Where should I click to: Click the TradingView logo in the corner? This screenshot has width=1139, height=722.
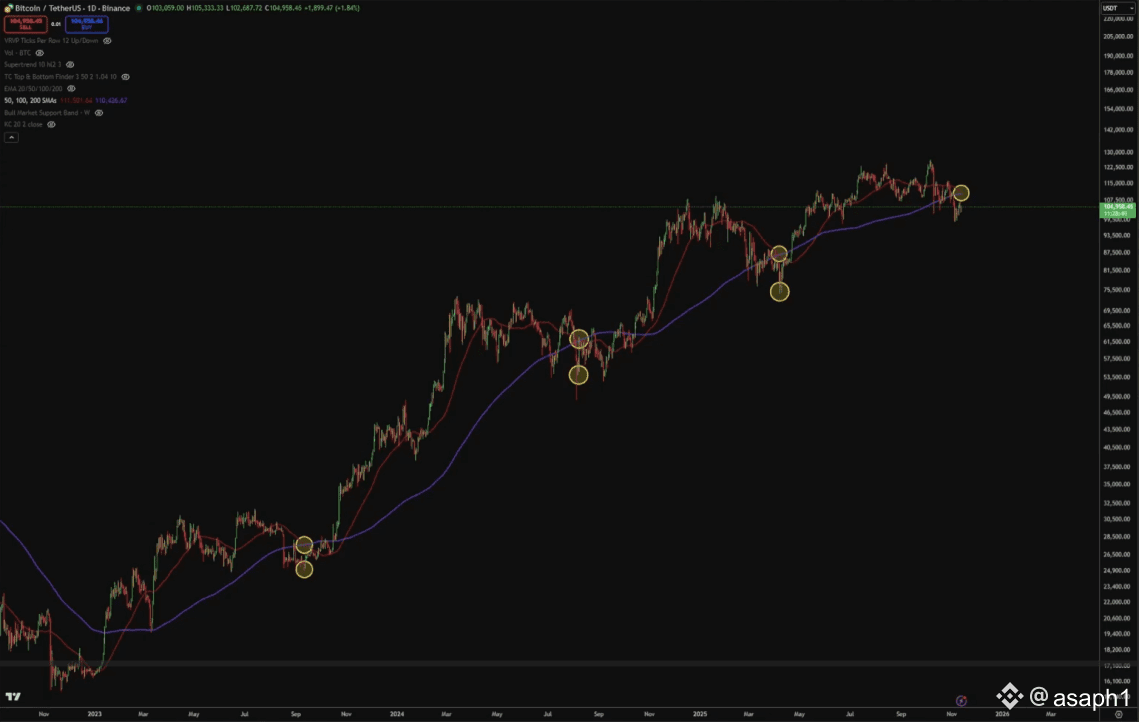pyautogui.click(x=13, y=697)
